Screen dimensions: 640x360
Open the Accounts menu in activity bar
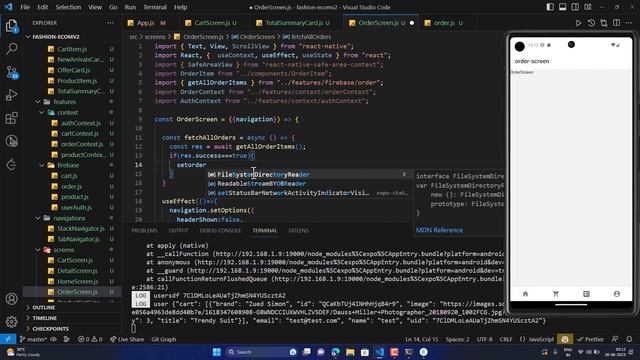(11, 299)
